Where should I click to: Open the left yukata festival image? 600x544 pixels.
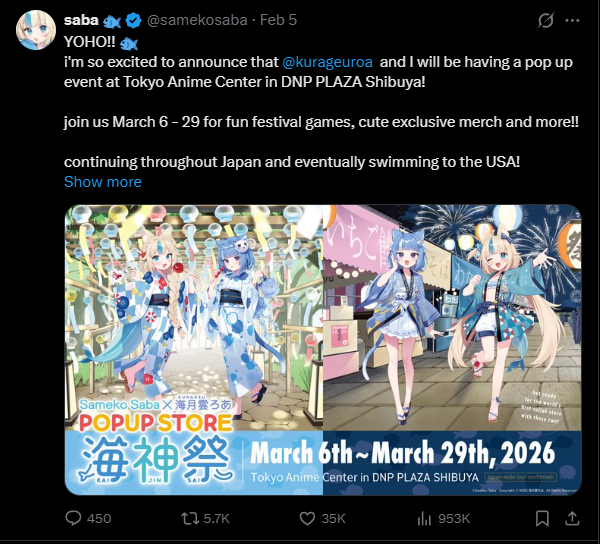[194, 350]
